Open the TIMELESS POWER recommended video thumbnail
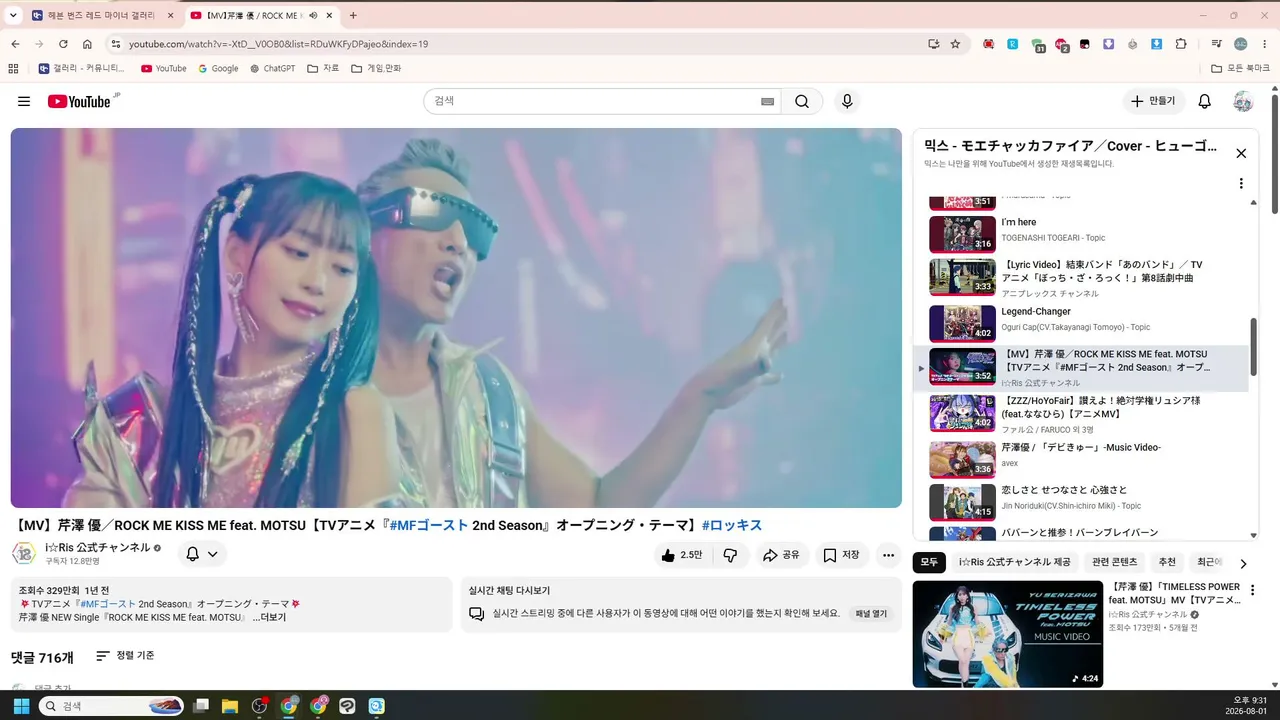The width and height of the screenshot is (1280, 720). (x=1008, y=634)
